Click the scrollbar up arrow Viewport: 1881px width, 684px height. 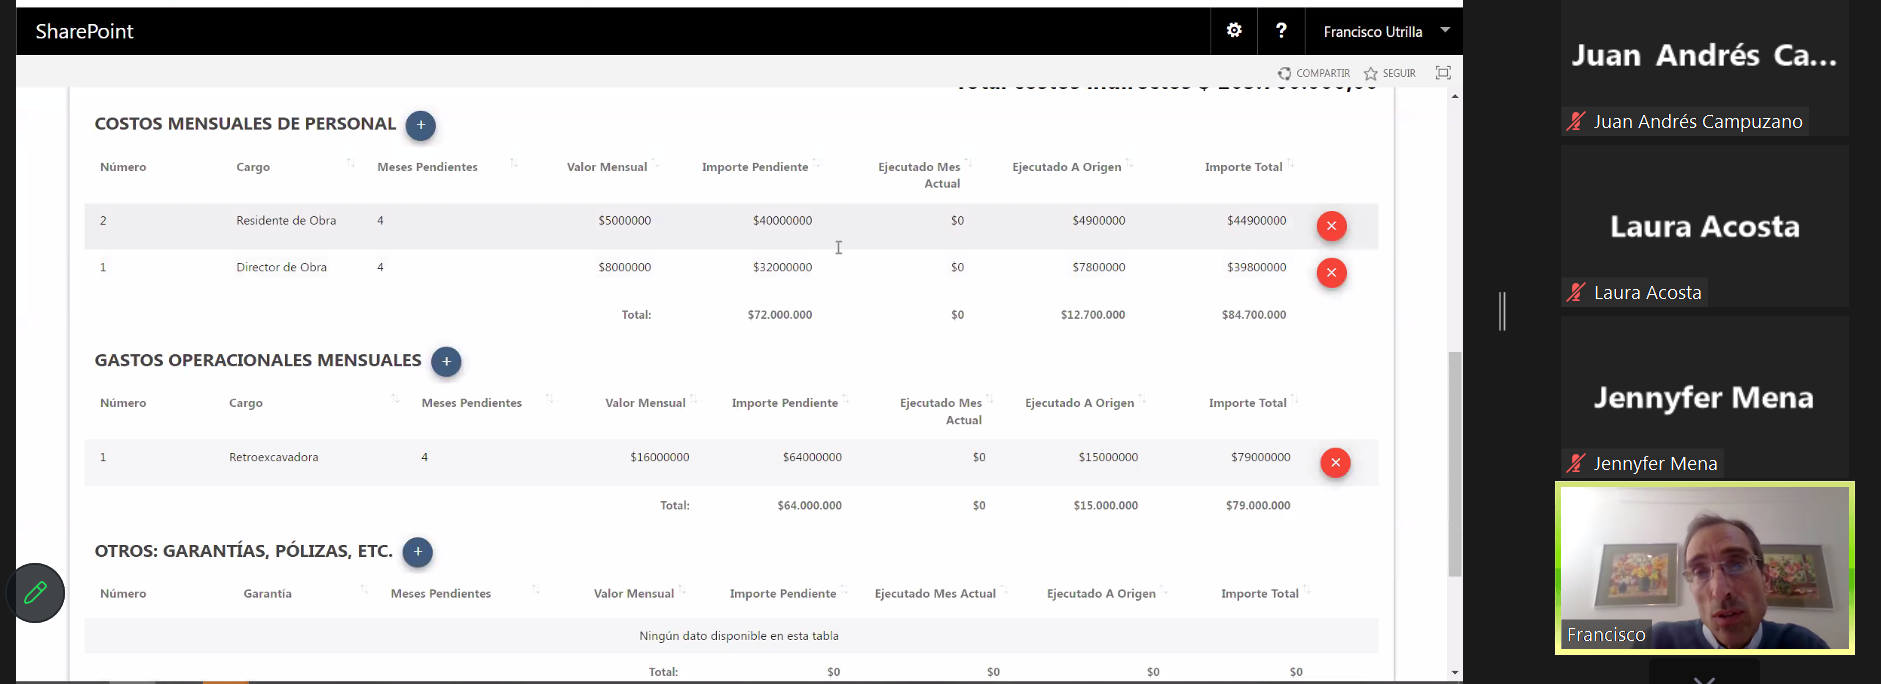pos(1455,96)
